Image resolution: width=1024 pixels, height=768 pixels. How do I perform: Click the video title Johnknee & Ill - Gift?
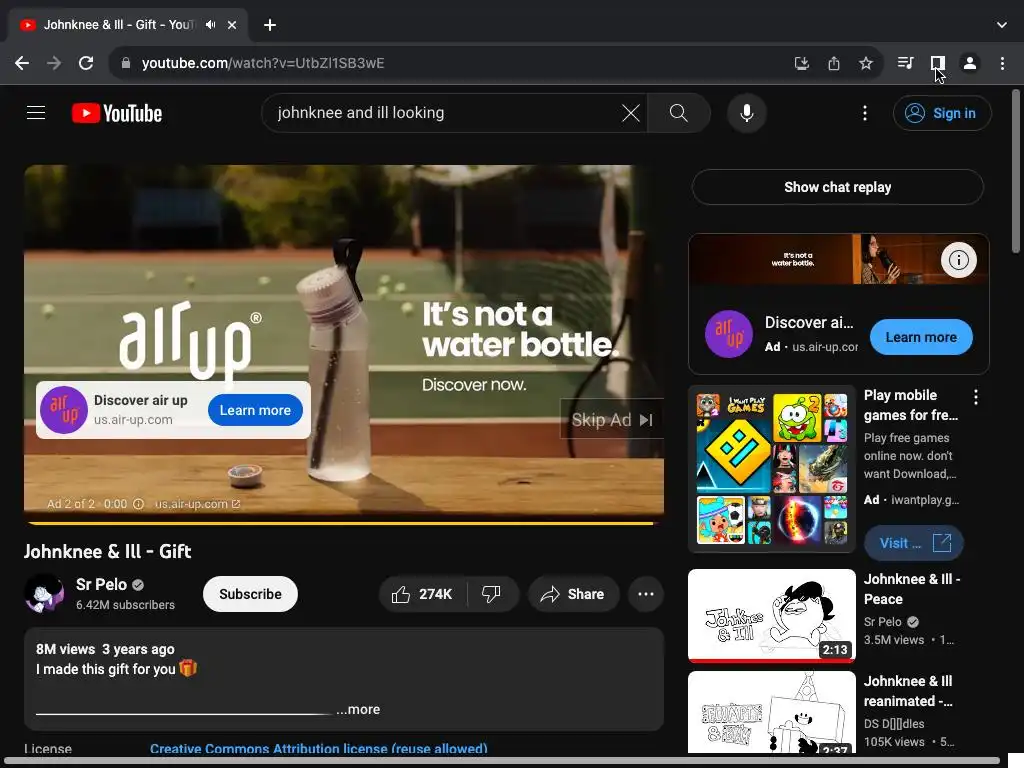(108, 551)
